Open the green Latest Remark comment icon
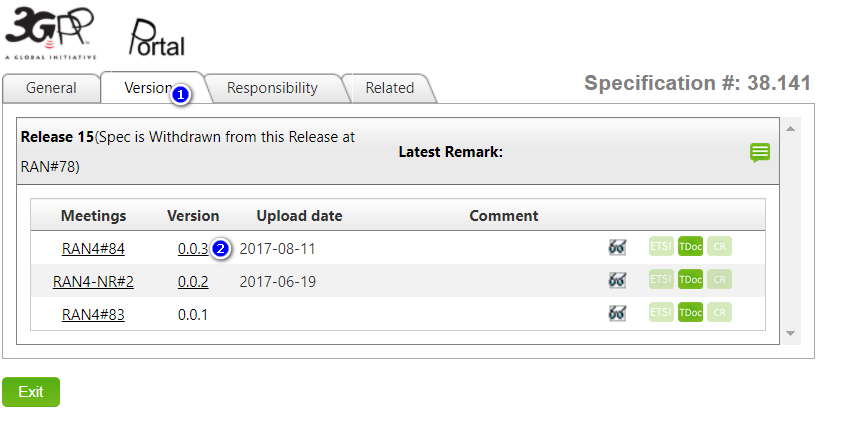This screenshot has height=428, width=844. 760,152
